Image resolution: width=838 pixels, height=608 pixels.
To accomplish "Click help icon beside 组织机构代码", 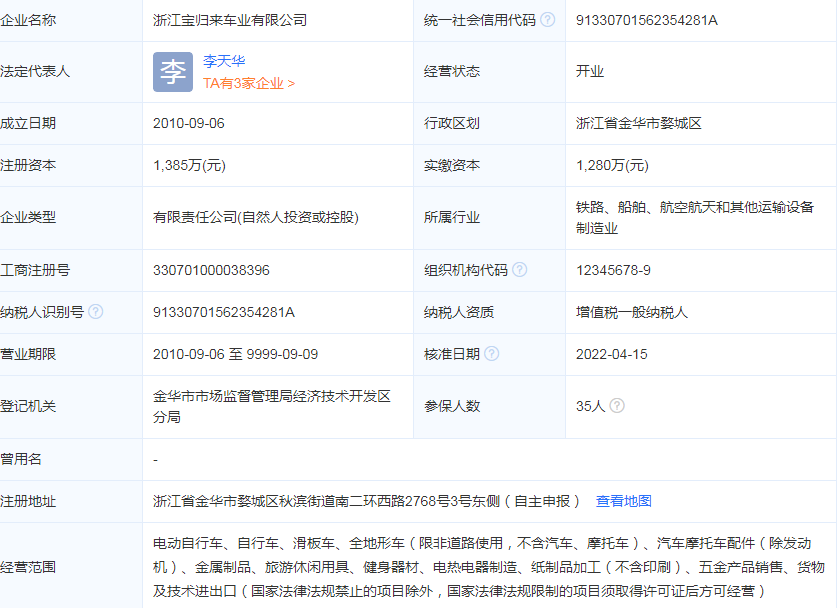I will [519, 270].
